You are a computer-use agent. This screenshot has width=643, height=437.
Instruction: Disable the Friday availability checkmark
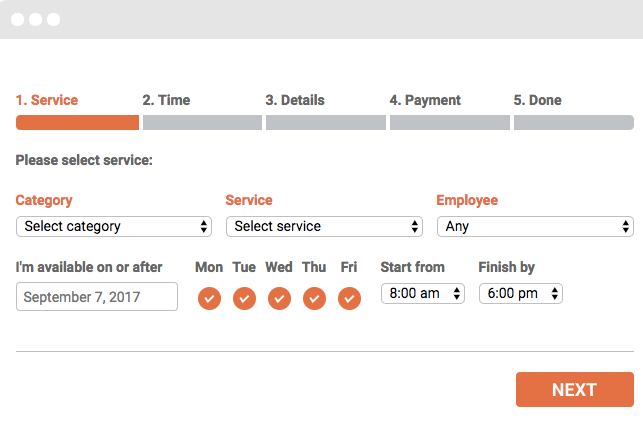coord(349,298)
